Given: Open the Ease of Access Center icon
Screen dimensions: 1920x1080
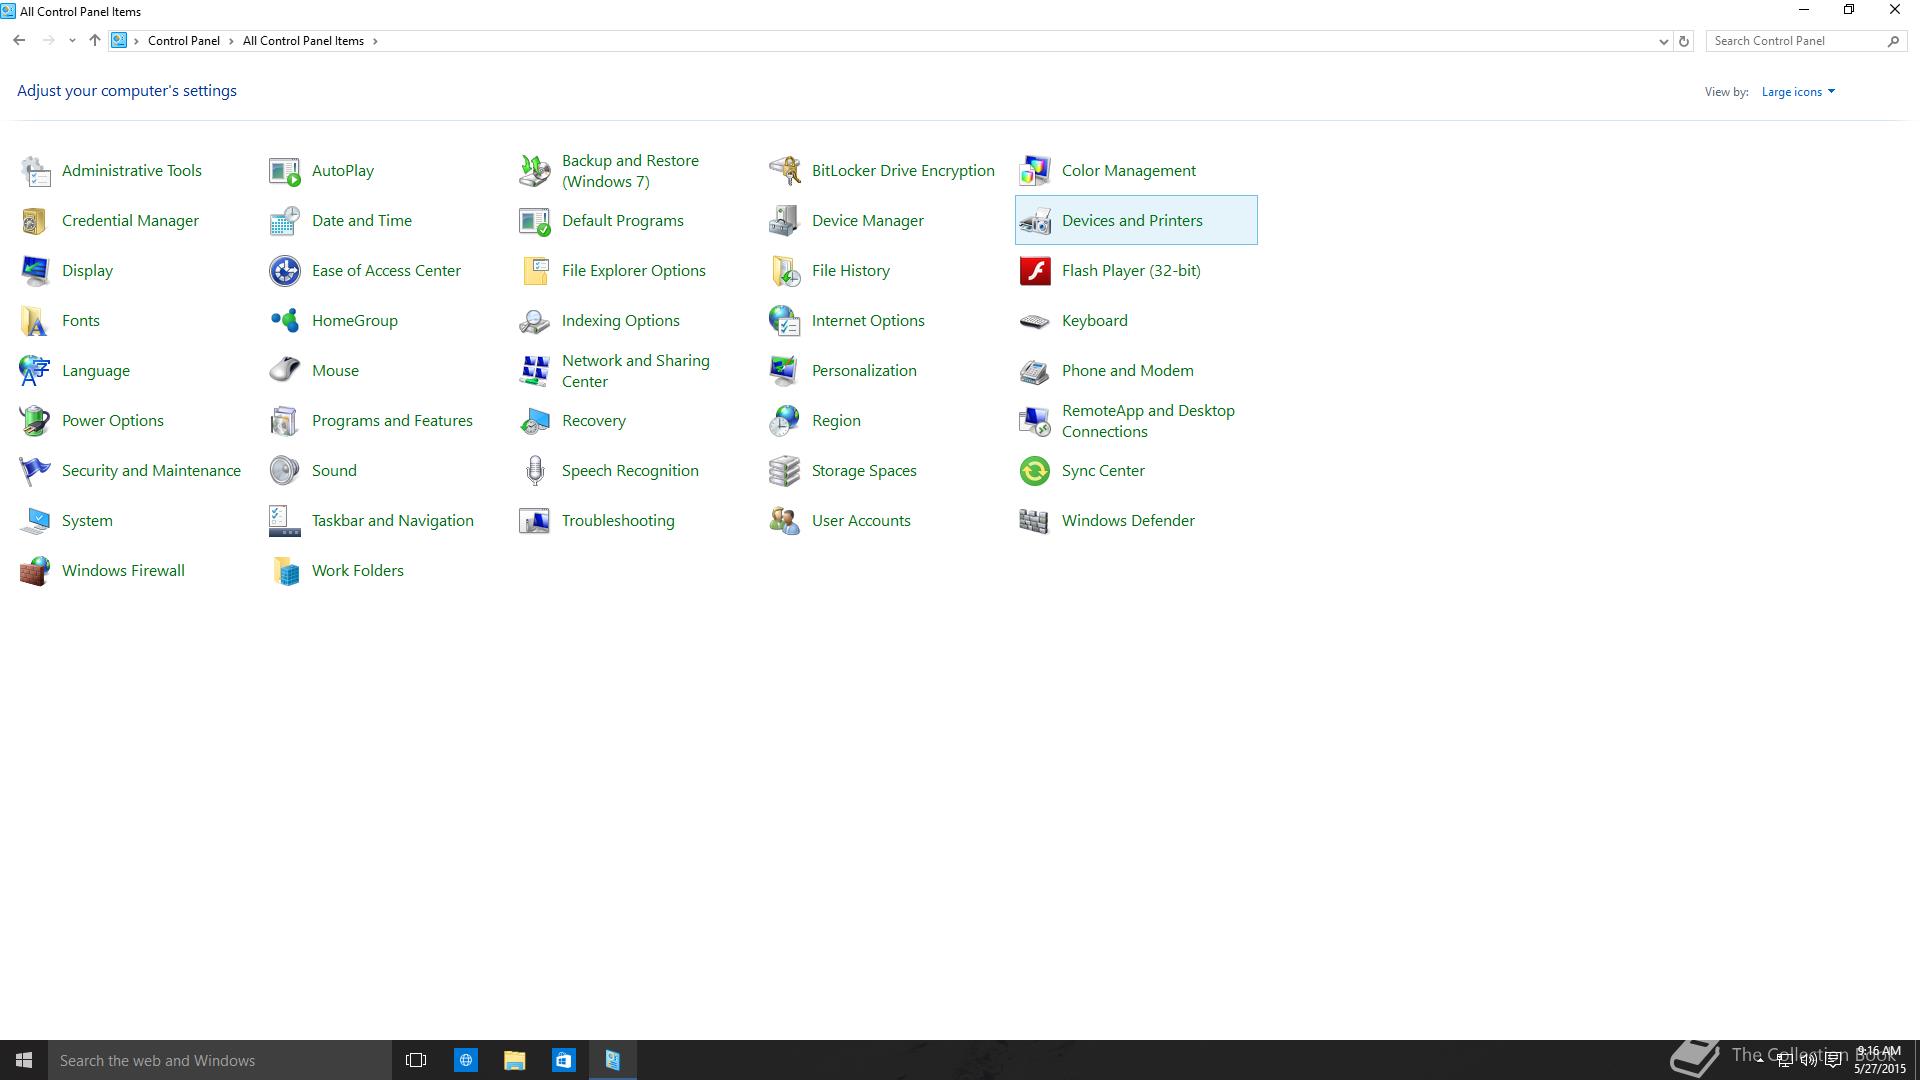Looking at the screenshot, I should tap(285, 271).
